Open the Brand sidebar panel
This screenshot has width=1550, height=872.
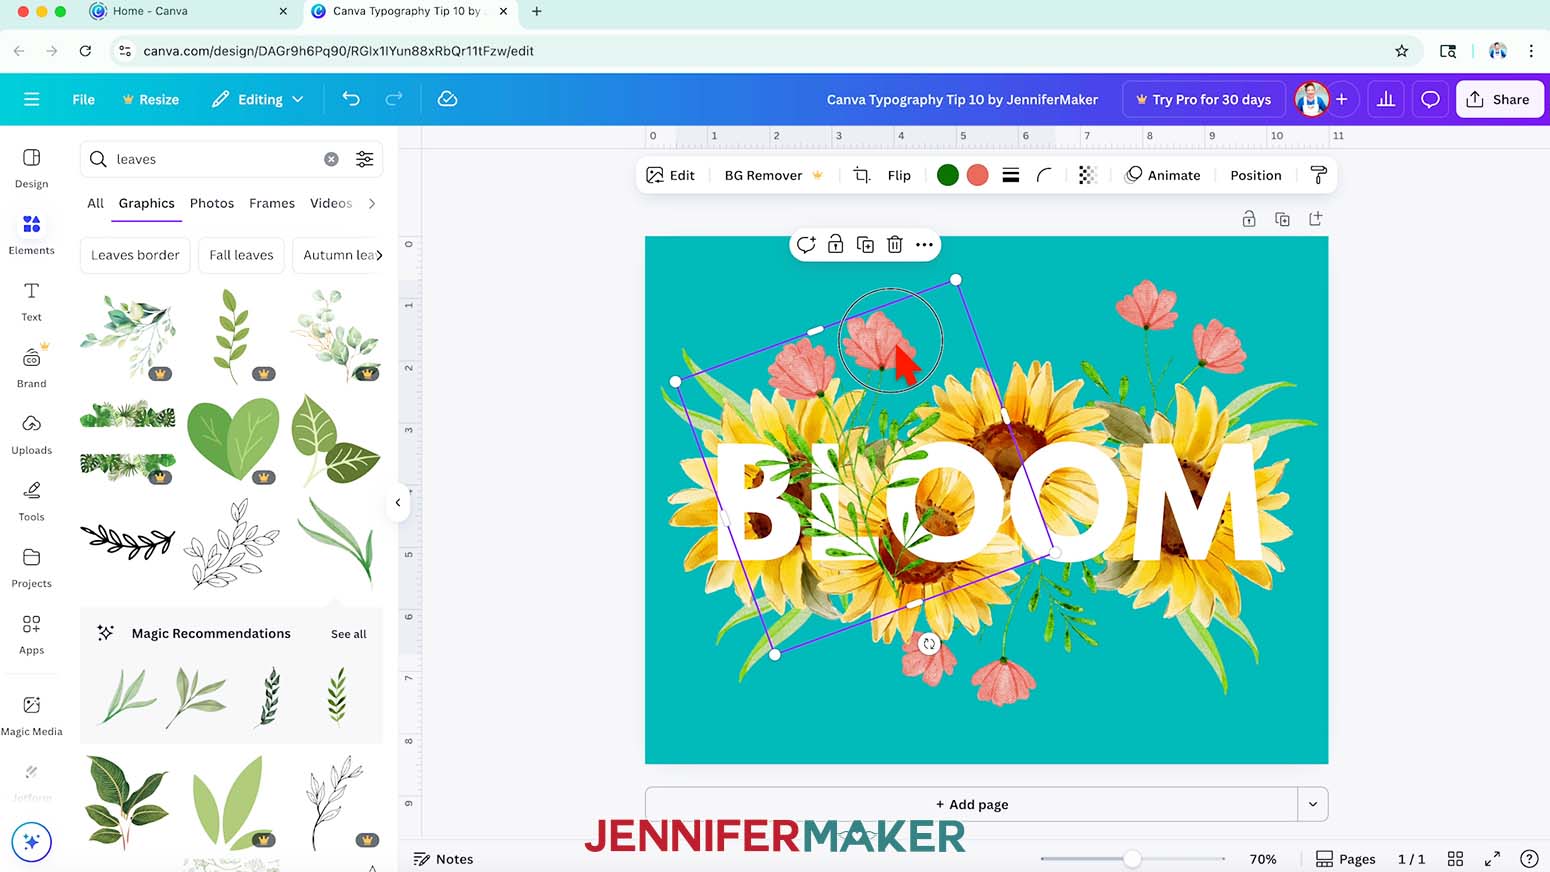(x=31, y=368)
